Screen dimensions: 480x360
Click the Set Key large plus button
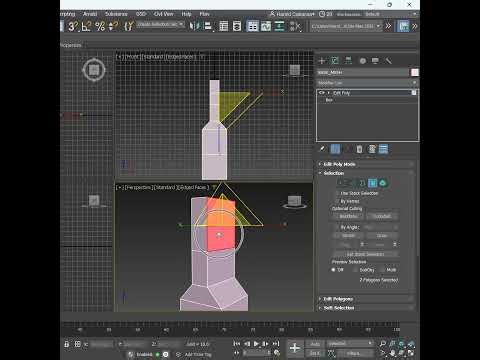[x=295, y=348]
